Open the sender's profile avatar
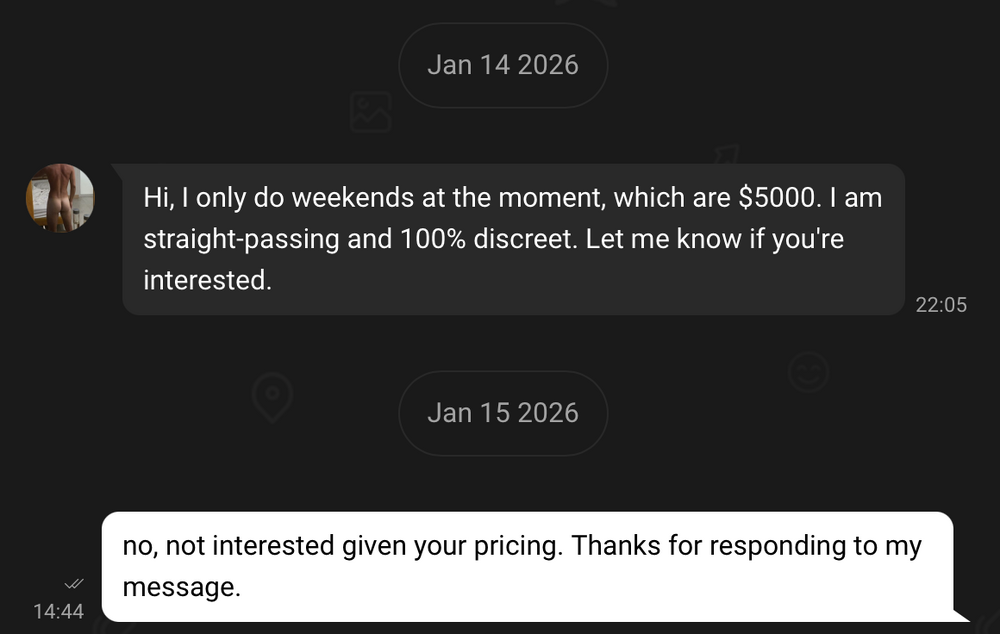1000x634 pixels. pos(60,198)
